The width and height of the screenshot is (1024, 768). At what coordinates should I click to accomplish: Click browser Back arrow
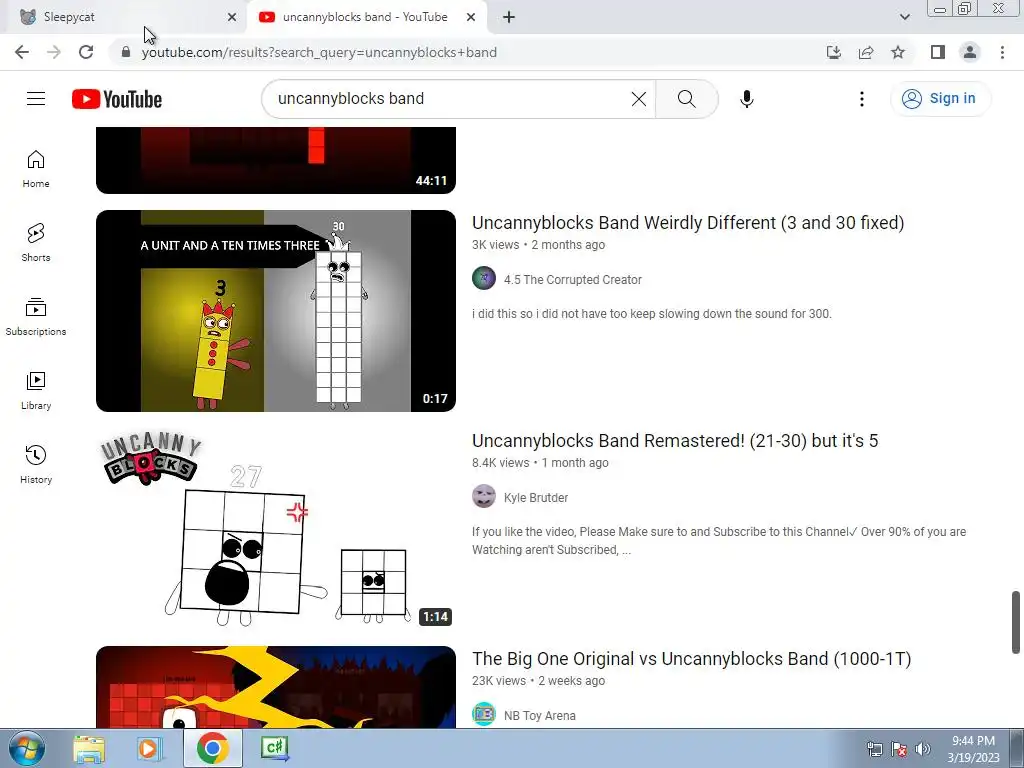pos(22,52)
